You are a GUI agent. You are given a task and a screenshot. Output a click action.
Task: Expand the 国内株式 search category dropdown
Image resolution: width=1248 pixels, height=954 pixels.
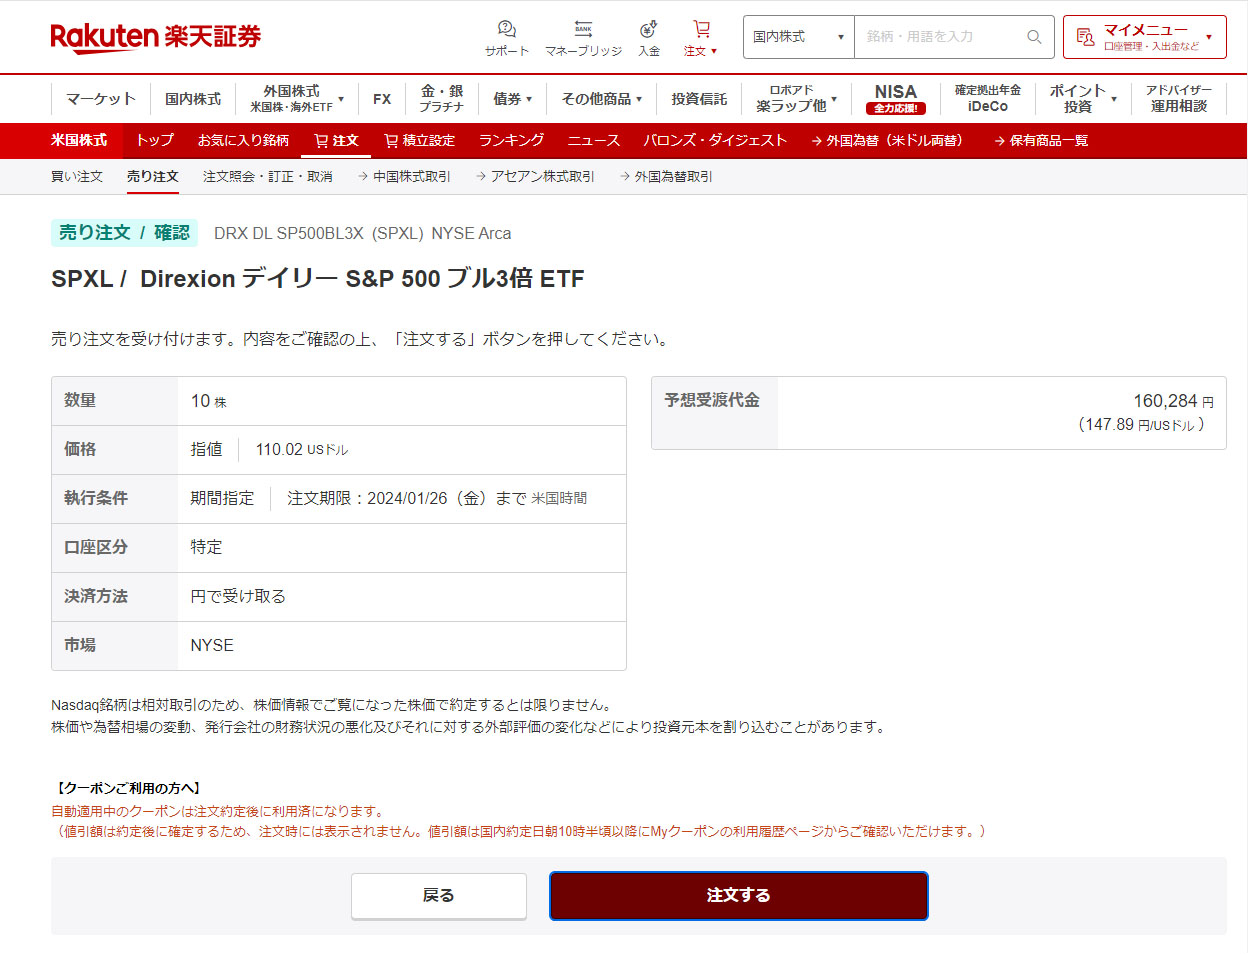[x=798, y=37]
